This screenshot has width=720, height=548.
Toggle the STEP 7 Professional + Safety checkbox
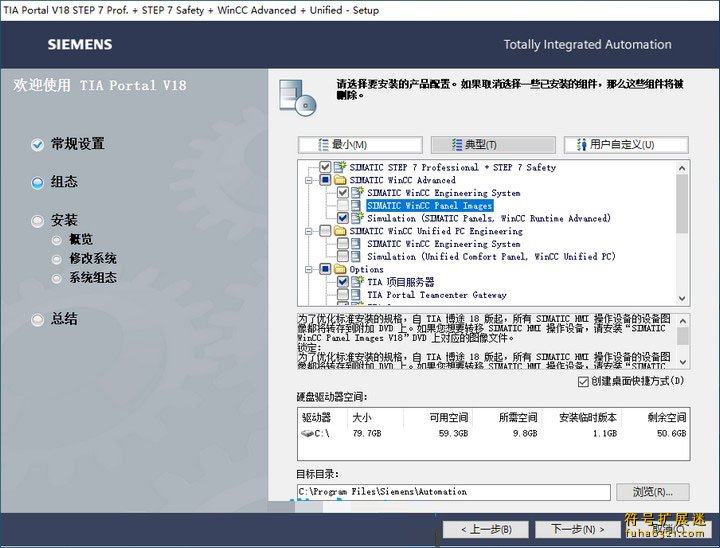[325, 167]
